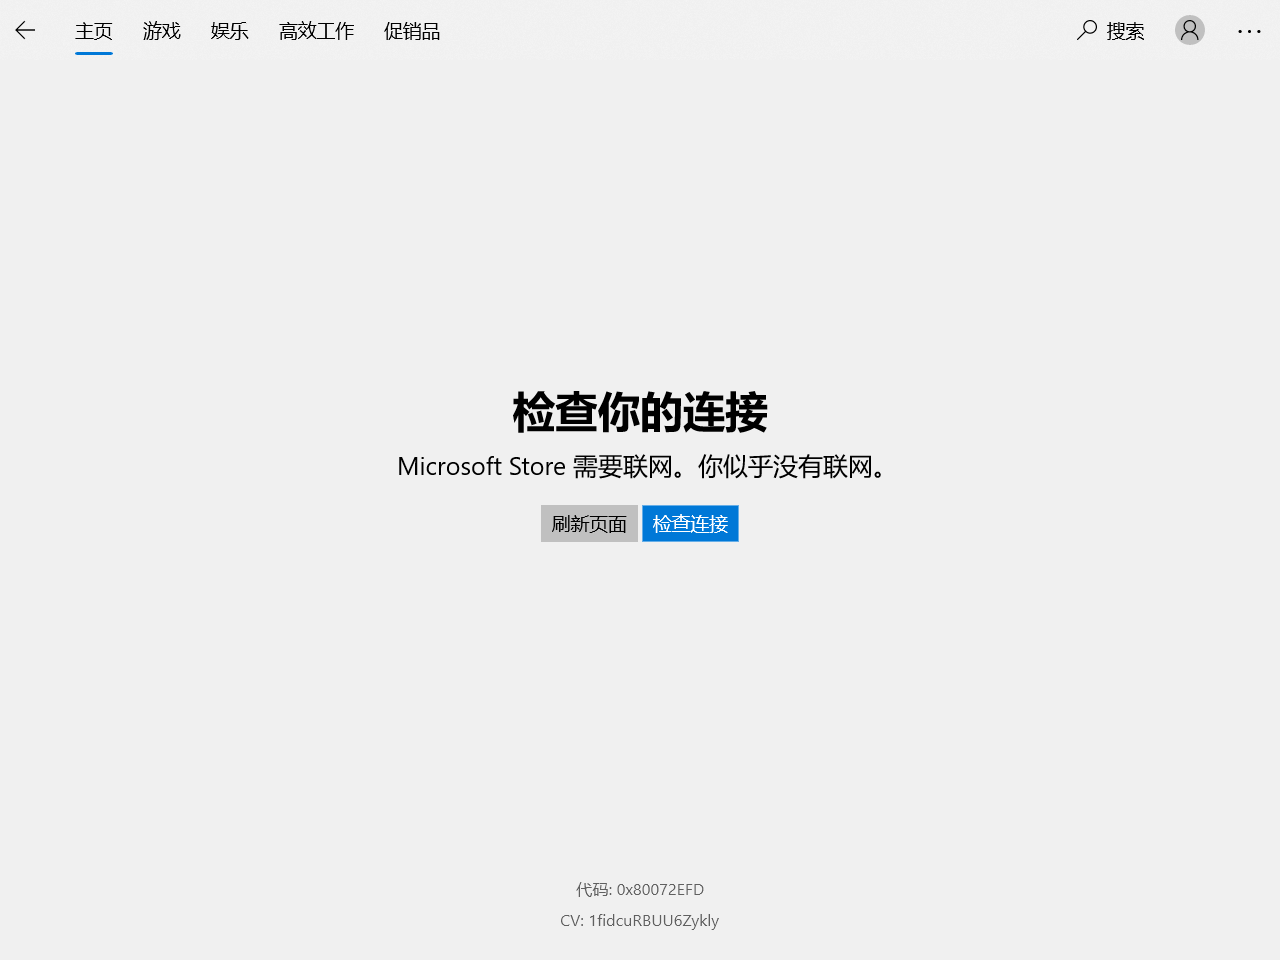Open the three-dot more options menu
The height and width of the screenshot is (960, 1280).
(x=1249, y=31)
